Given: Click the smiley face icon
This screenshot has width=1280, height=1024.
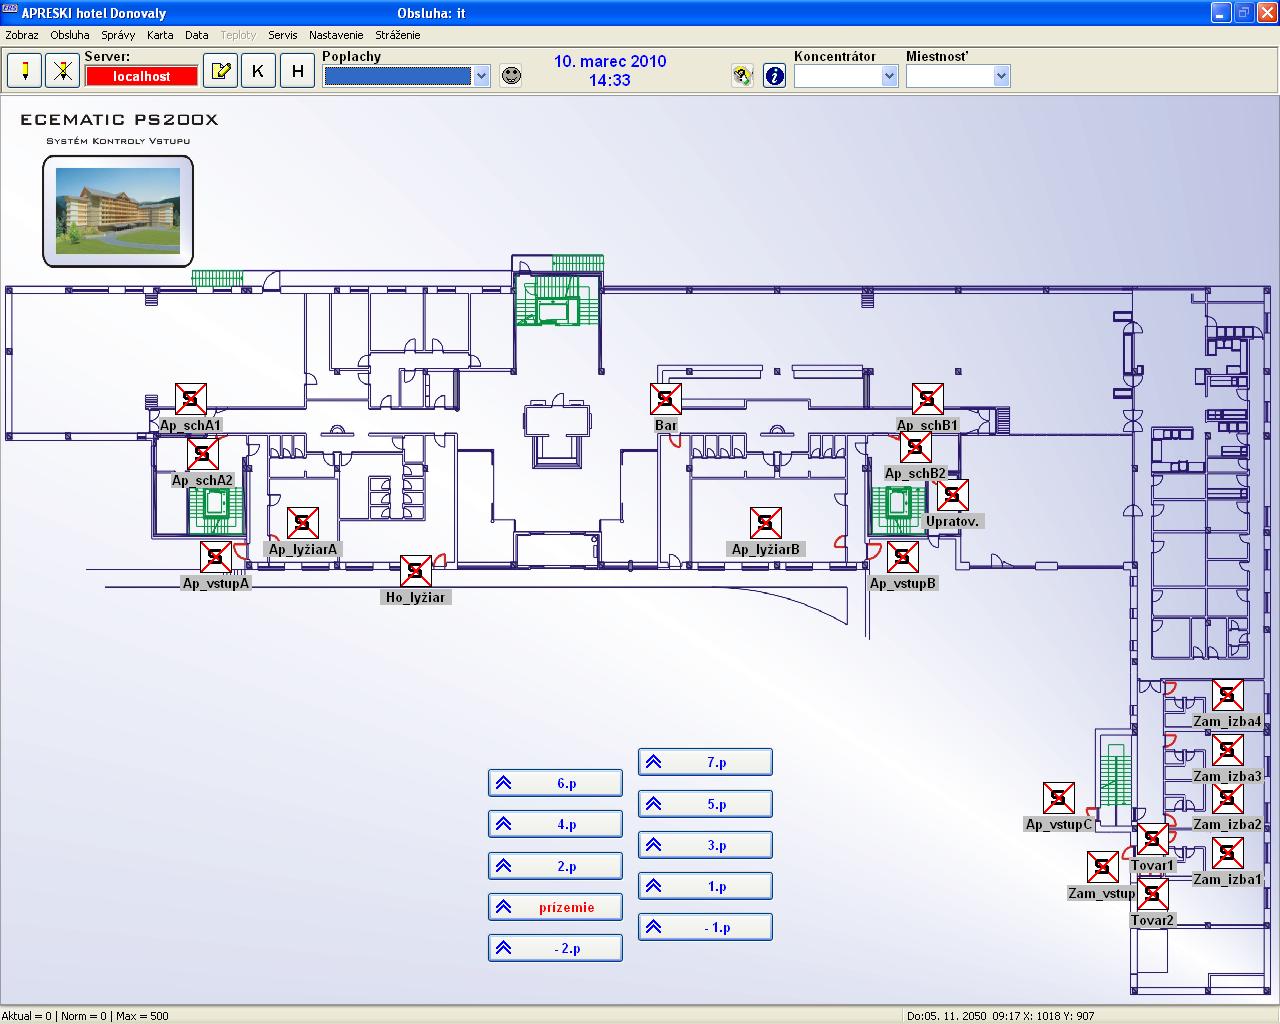Looking at the screenshot, I should [x=511, y=76].
